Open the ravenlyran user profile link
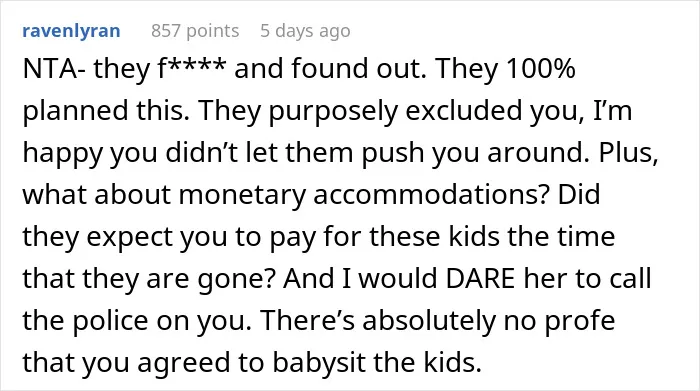This screenshot has width=700, height=391. click(x=71, y=31)
